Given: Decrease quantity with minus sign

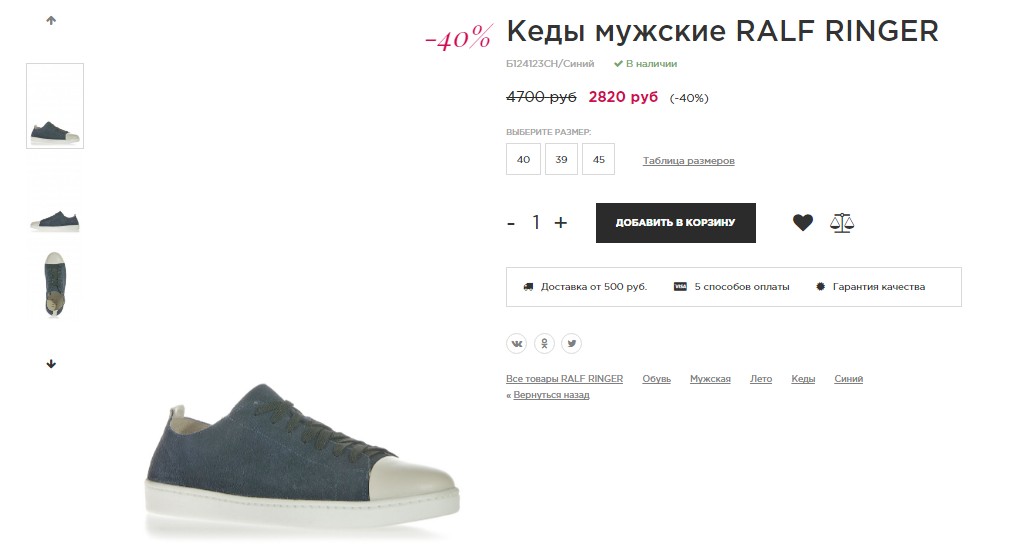Looking at the screenshot, I should (x=511, y=223).
